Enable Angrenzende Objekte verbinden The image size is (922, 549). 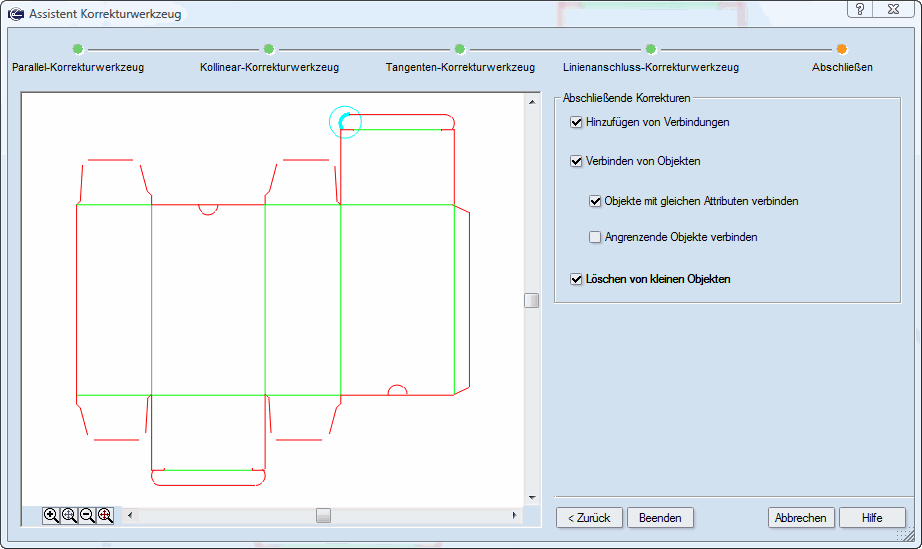point(595,237)
